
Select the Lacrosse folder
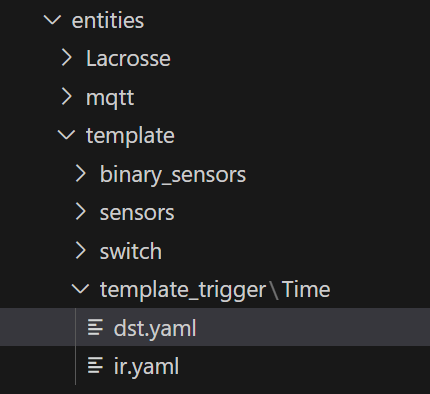coord(128,59)
